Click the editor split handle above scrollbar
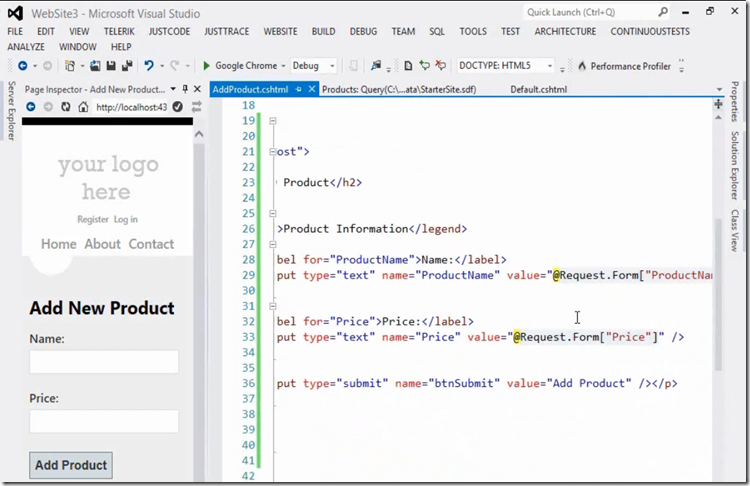 coord(718,104)
